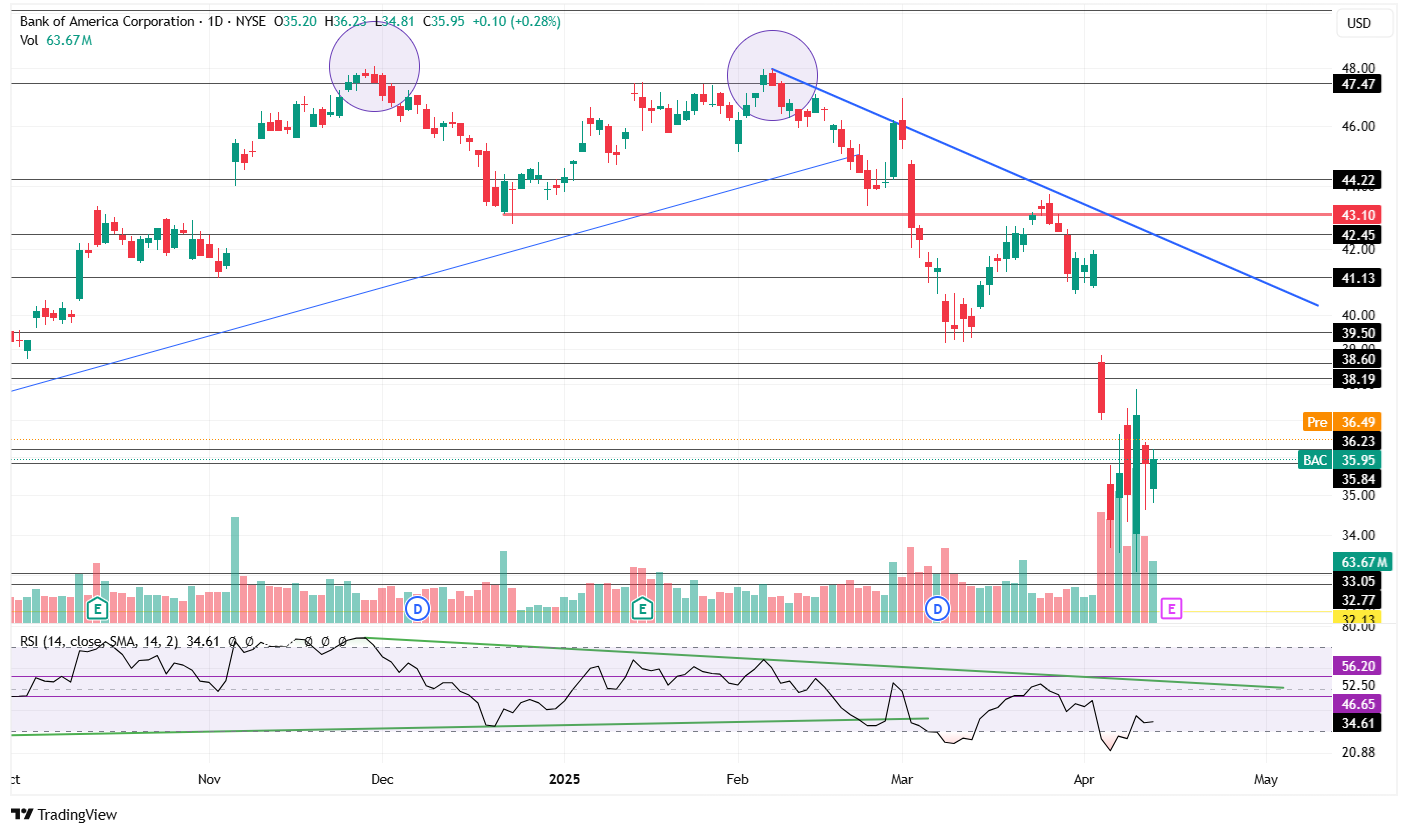The height and width of the screenshot is (833, 1408).
Task: Click the 20.88 RSI scale tick
Action: (1357, 752)
